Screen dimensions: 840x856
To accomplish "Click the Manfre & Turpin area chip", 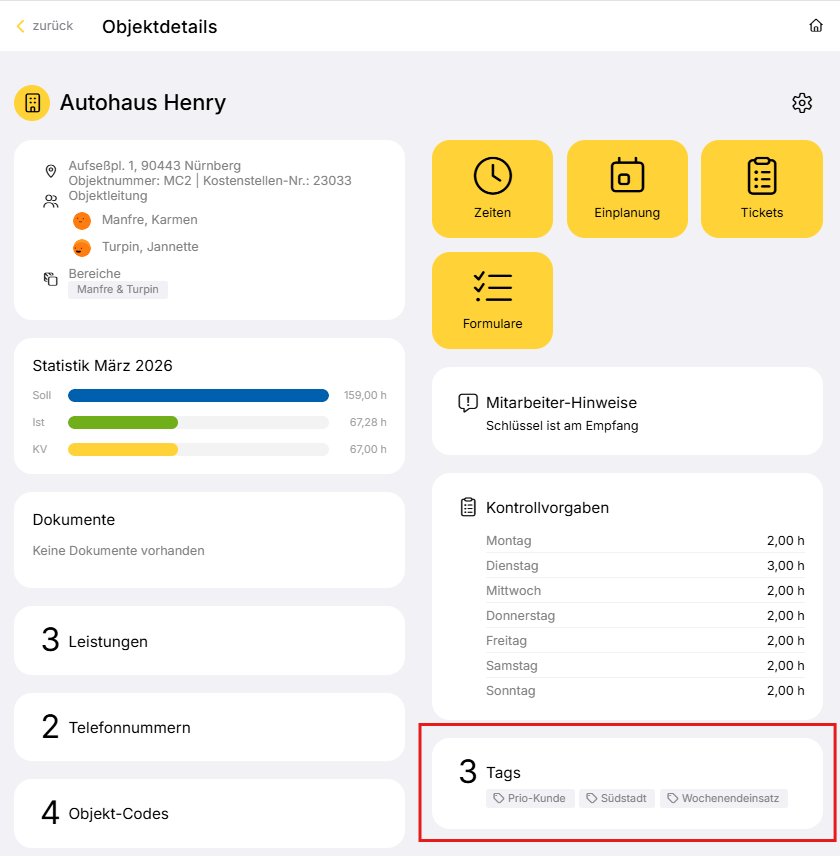I will point(118,290).
